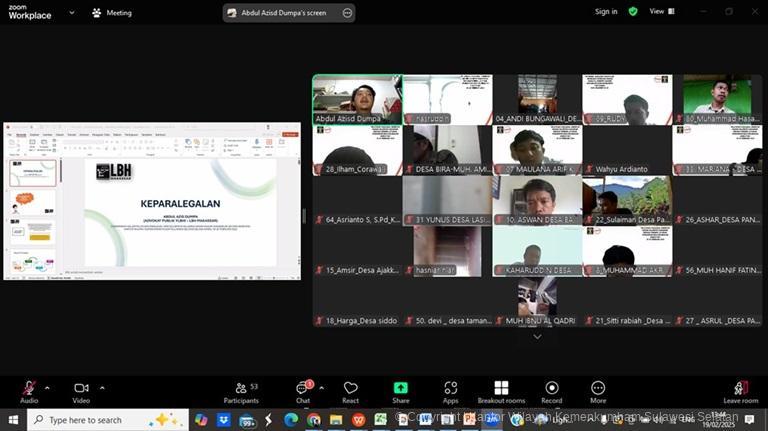Image resolution: width=768 pixels, height=431 pixels.
Task: Open Breakout rooms
Action: click(501, 390)
